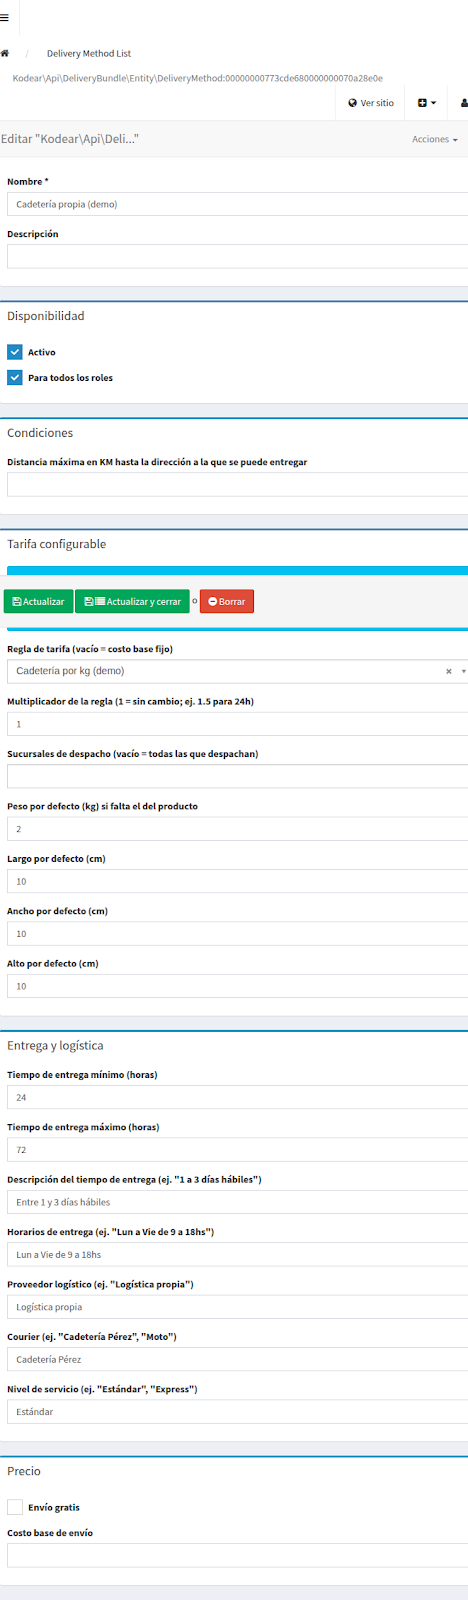This screenshot has height=1600, width=468.
Task: Click the Distancia máxima en KM field
Action: [x=237, y=485]
